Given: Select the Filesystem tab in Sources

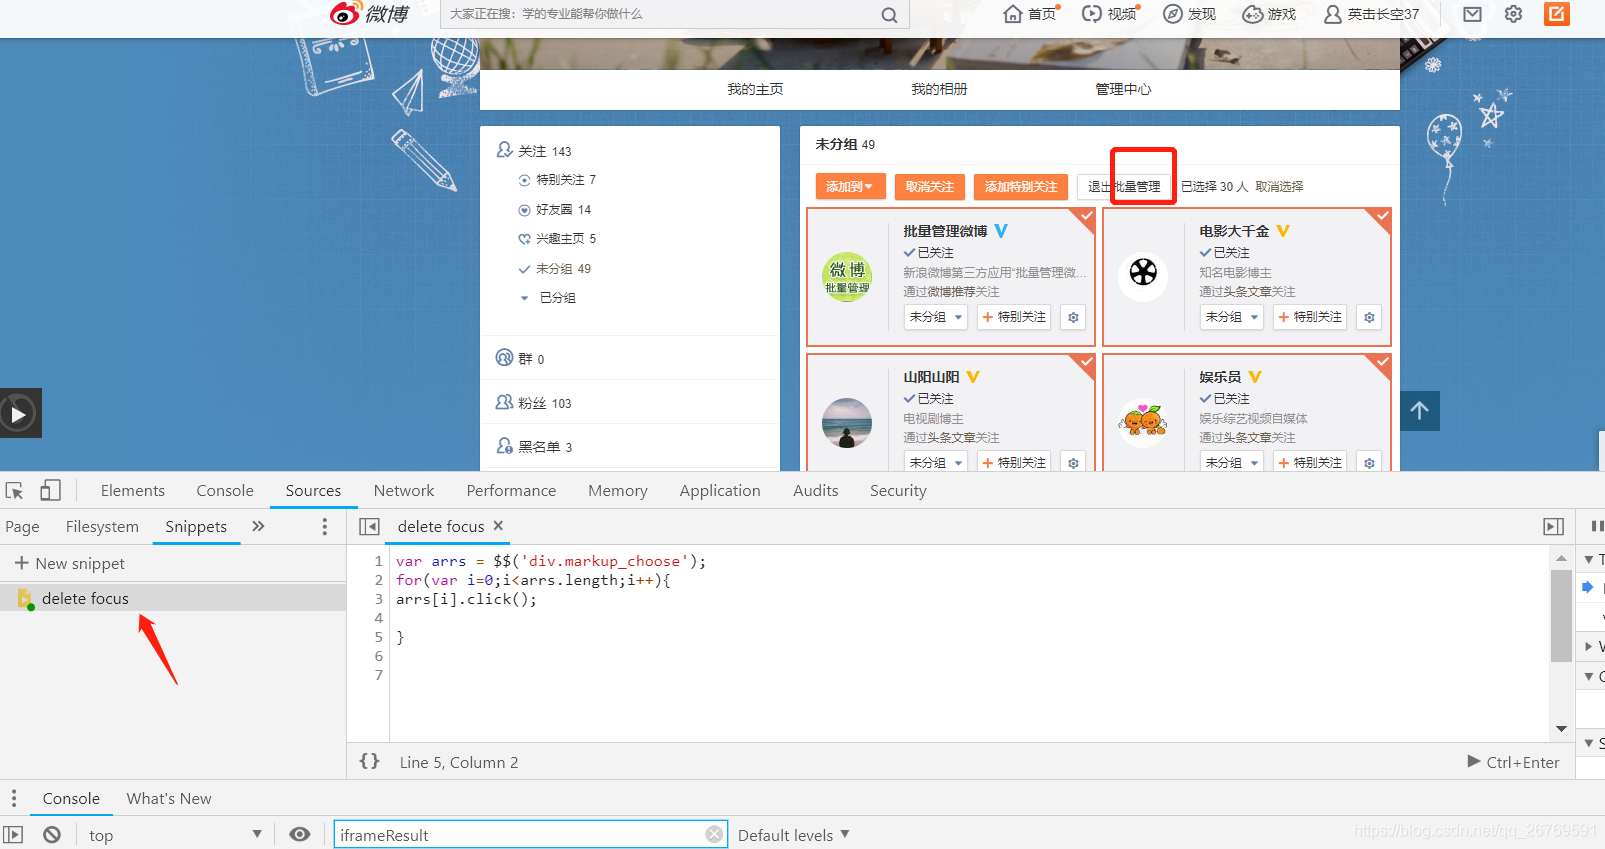Looking at the screenshot, I should point(102,526).
